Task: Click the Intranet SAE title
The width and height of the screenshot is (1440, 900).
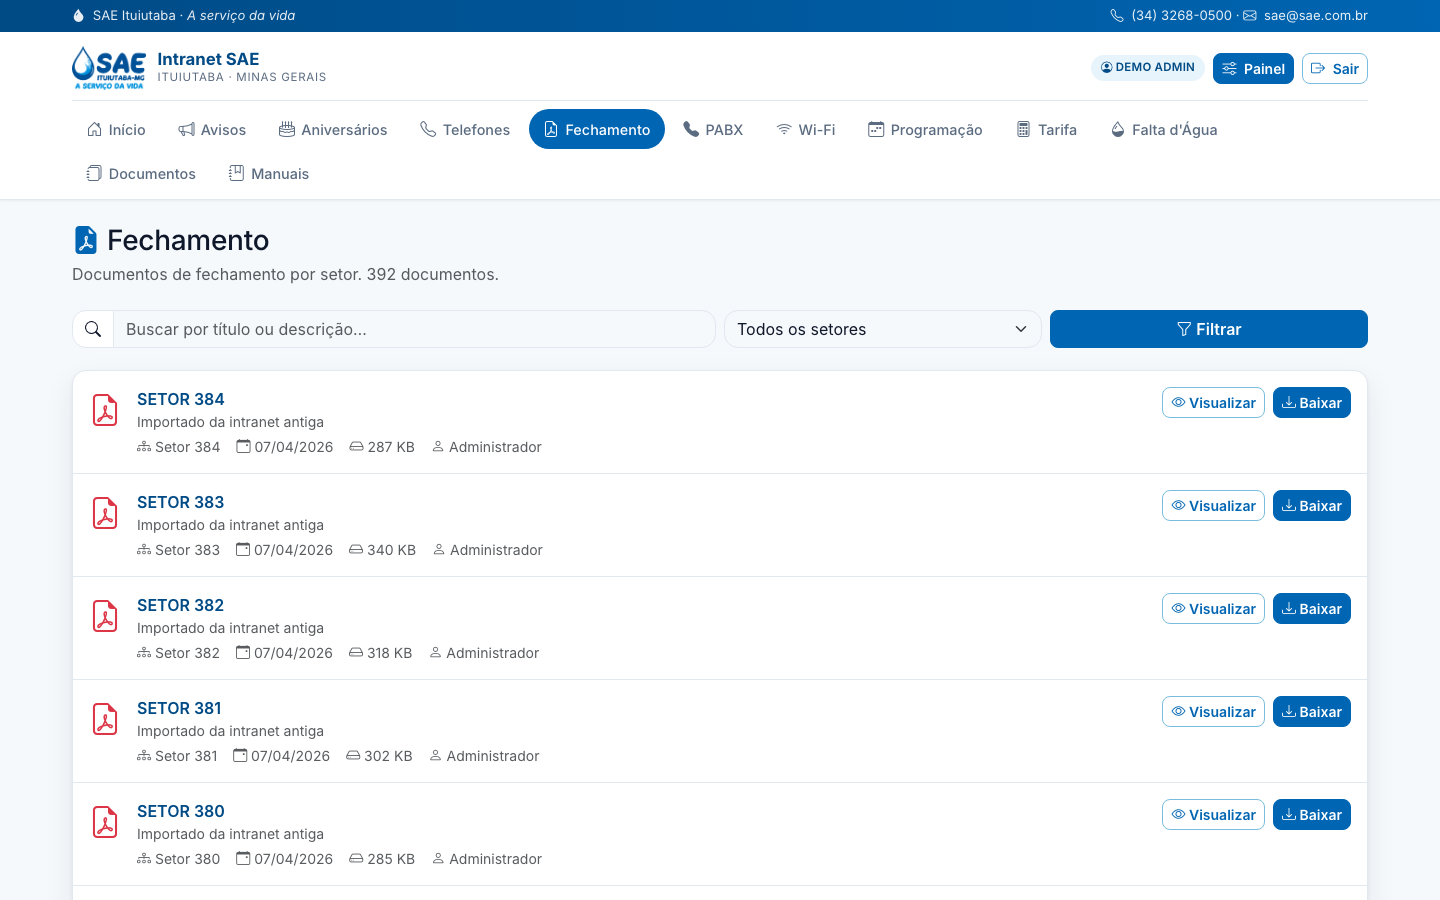Action: point(208,59)
